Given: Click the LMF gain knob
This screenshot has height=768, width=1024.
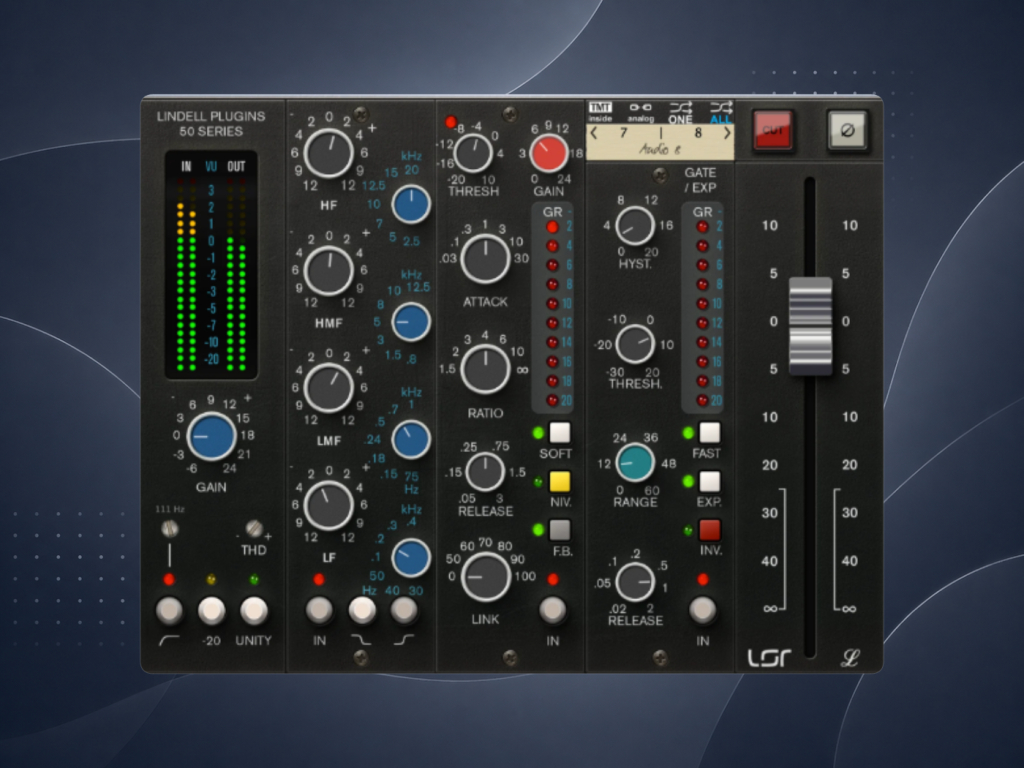Looking at the screenshot, I should pos(328,388).
